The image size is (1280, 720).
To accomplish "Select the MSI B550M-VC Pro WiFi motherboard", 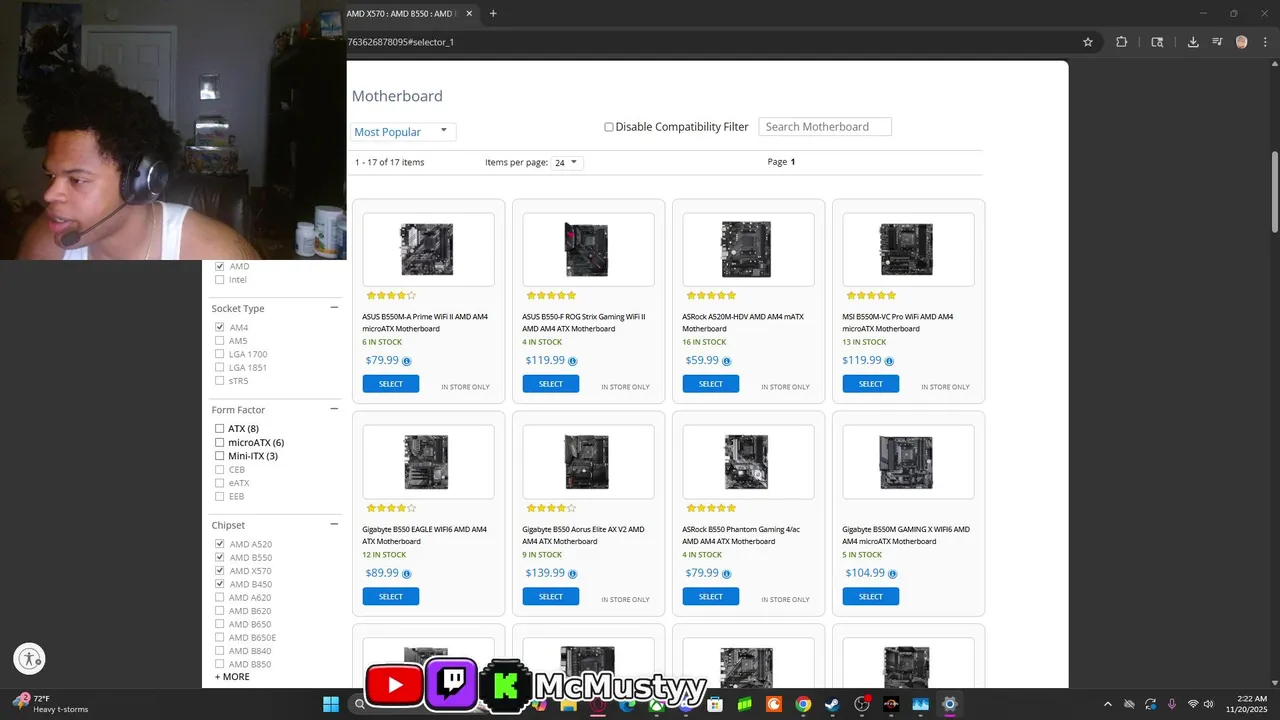I will click(x=871, y=384).
